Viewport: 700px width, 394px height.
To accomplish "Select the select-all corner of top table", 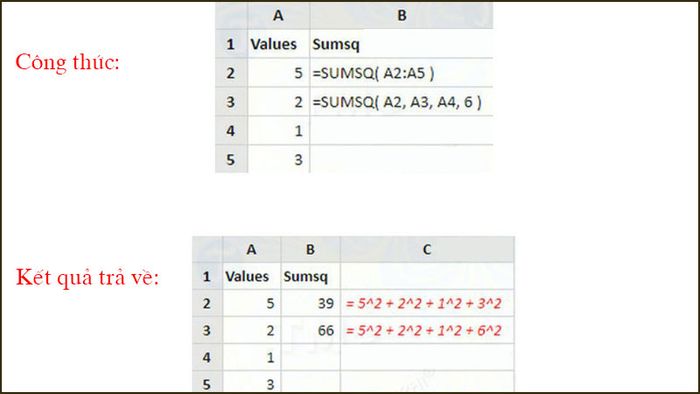I will tap(231, 16).
